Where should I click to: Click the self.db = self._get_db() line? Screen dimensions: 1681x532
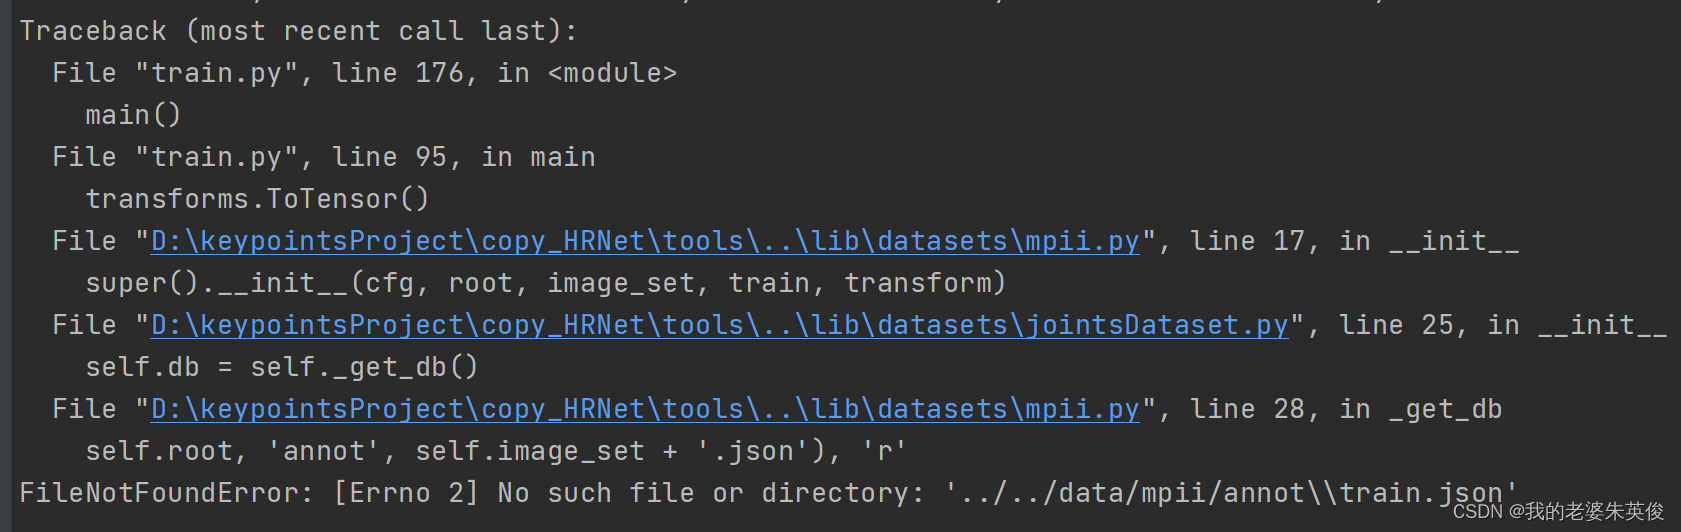coord(282,367)
